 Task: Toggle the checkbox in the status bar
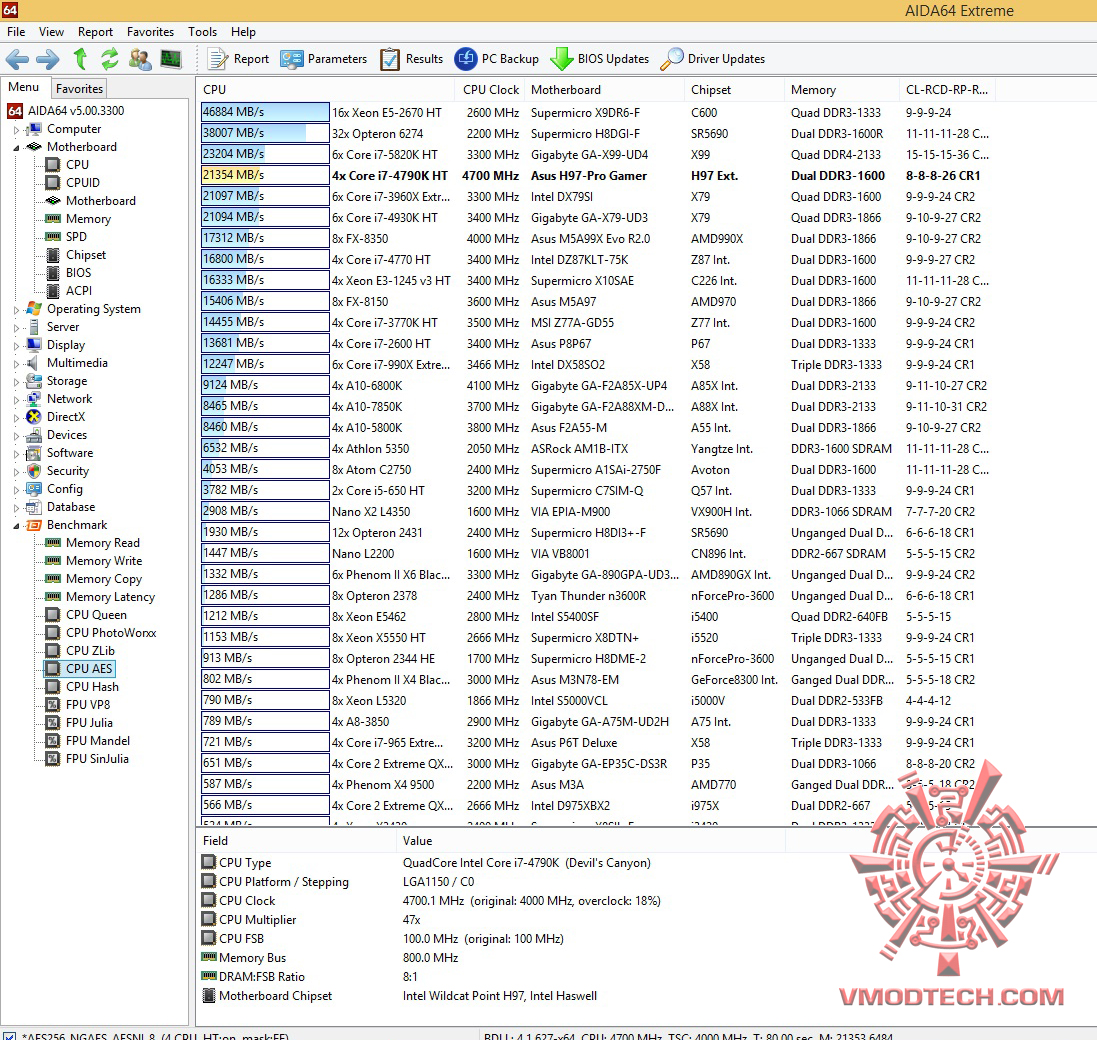click(10, 1036)
